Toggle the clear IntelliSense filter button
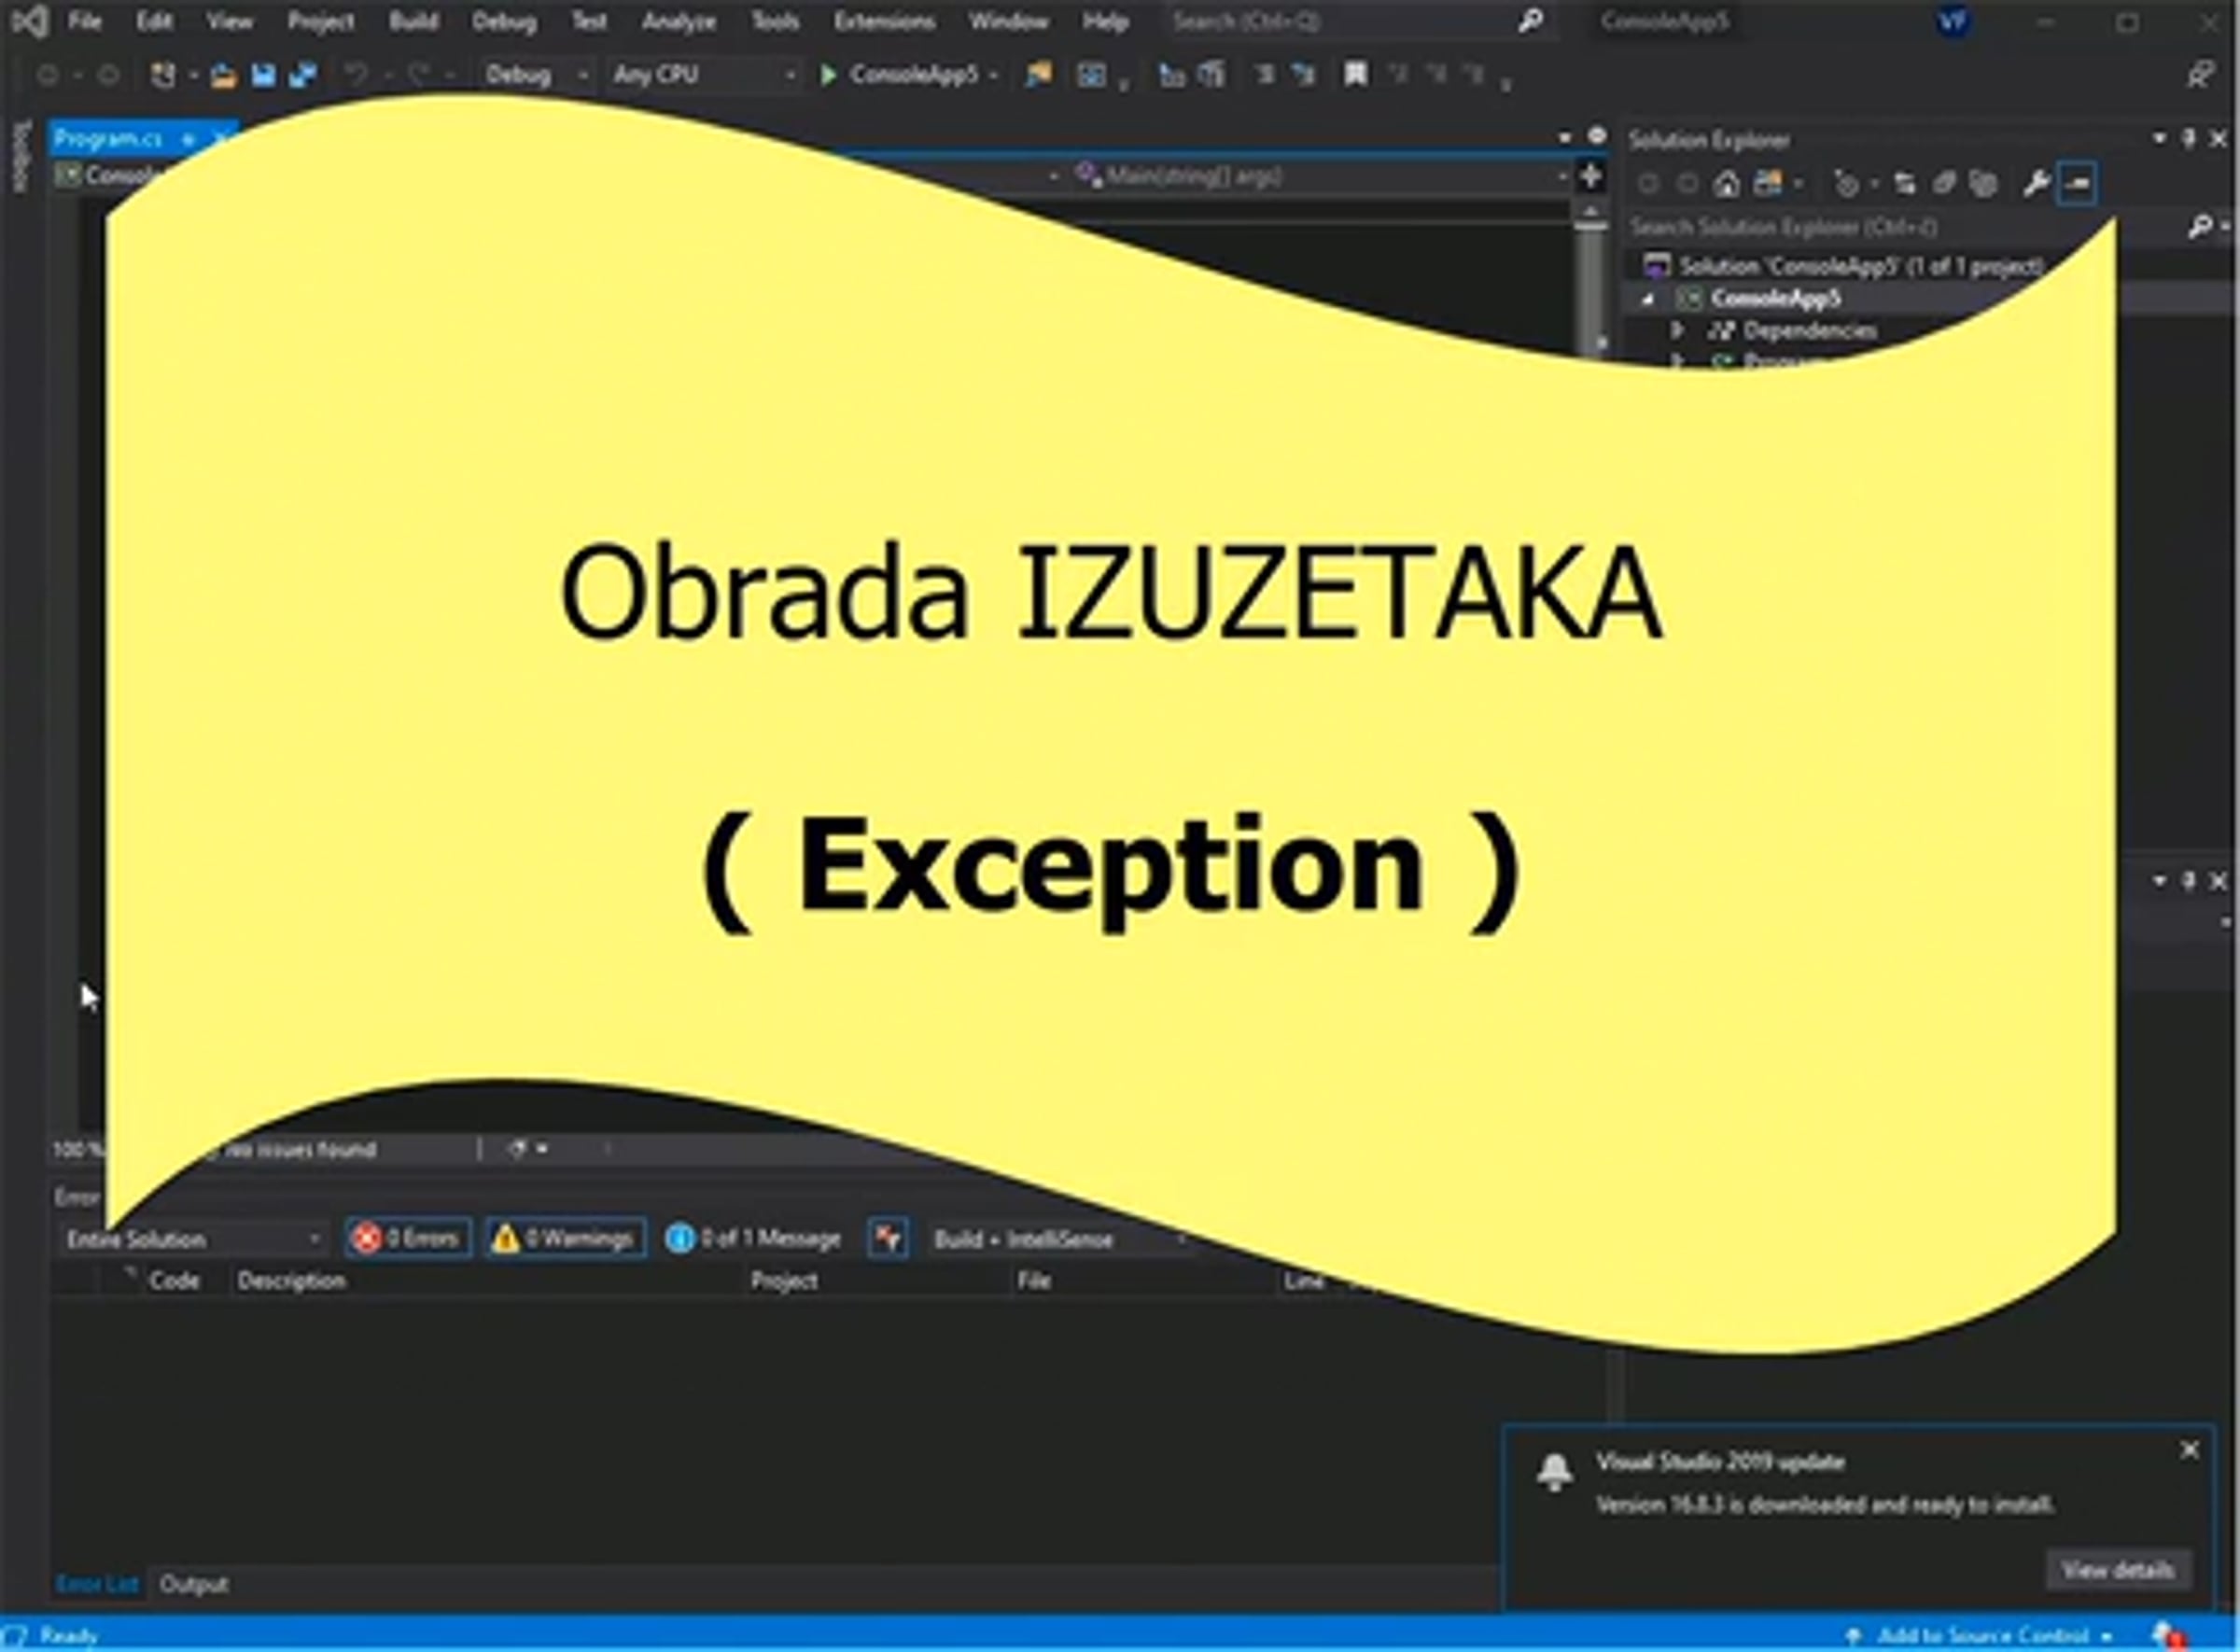The height and width of the screenshot is (1652, 2240). point(887,1238)
